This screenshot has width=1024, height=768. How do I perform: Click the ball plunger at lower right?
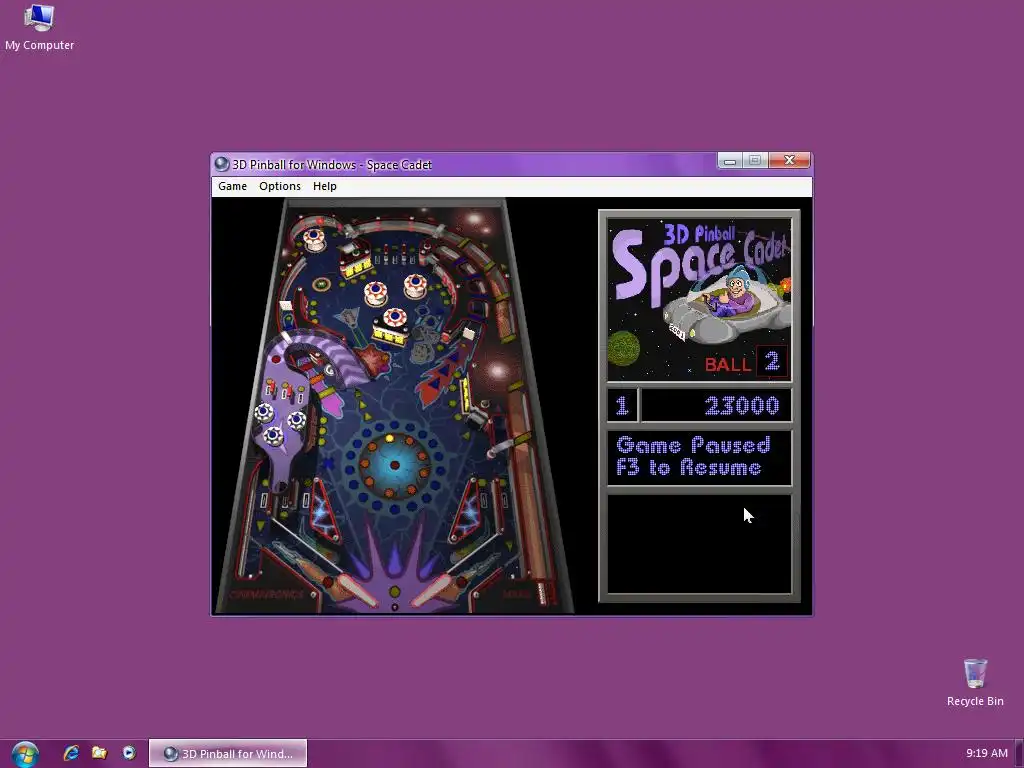pyautogui.click(x=543, y=592)
